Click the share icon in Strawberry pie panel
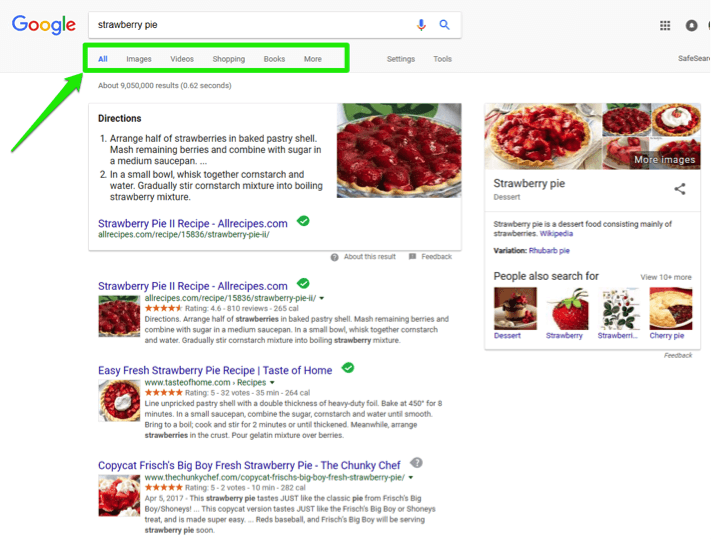Image resolution: width=711 pixels, height=539 pixels. click(679, 189)
